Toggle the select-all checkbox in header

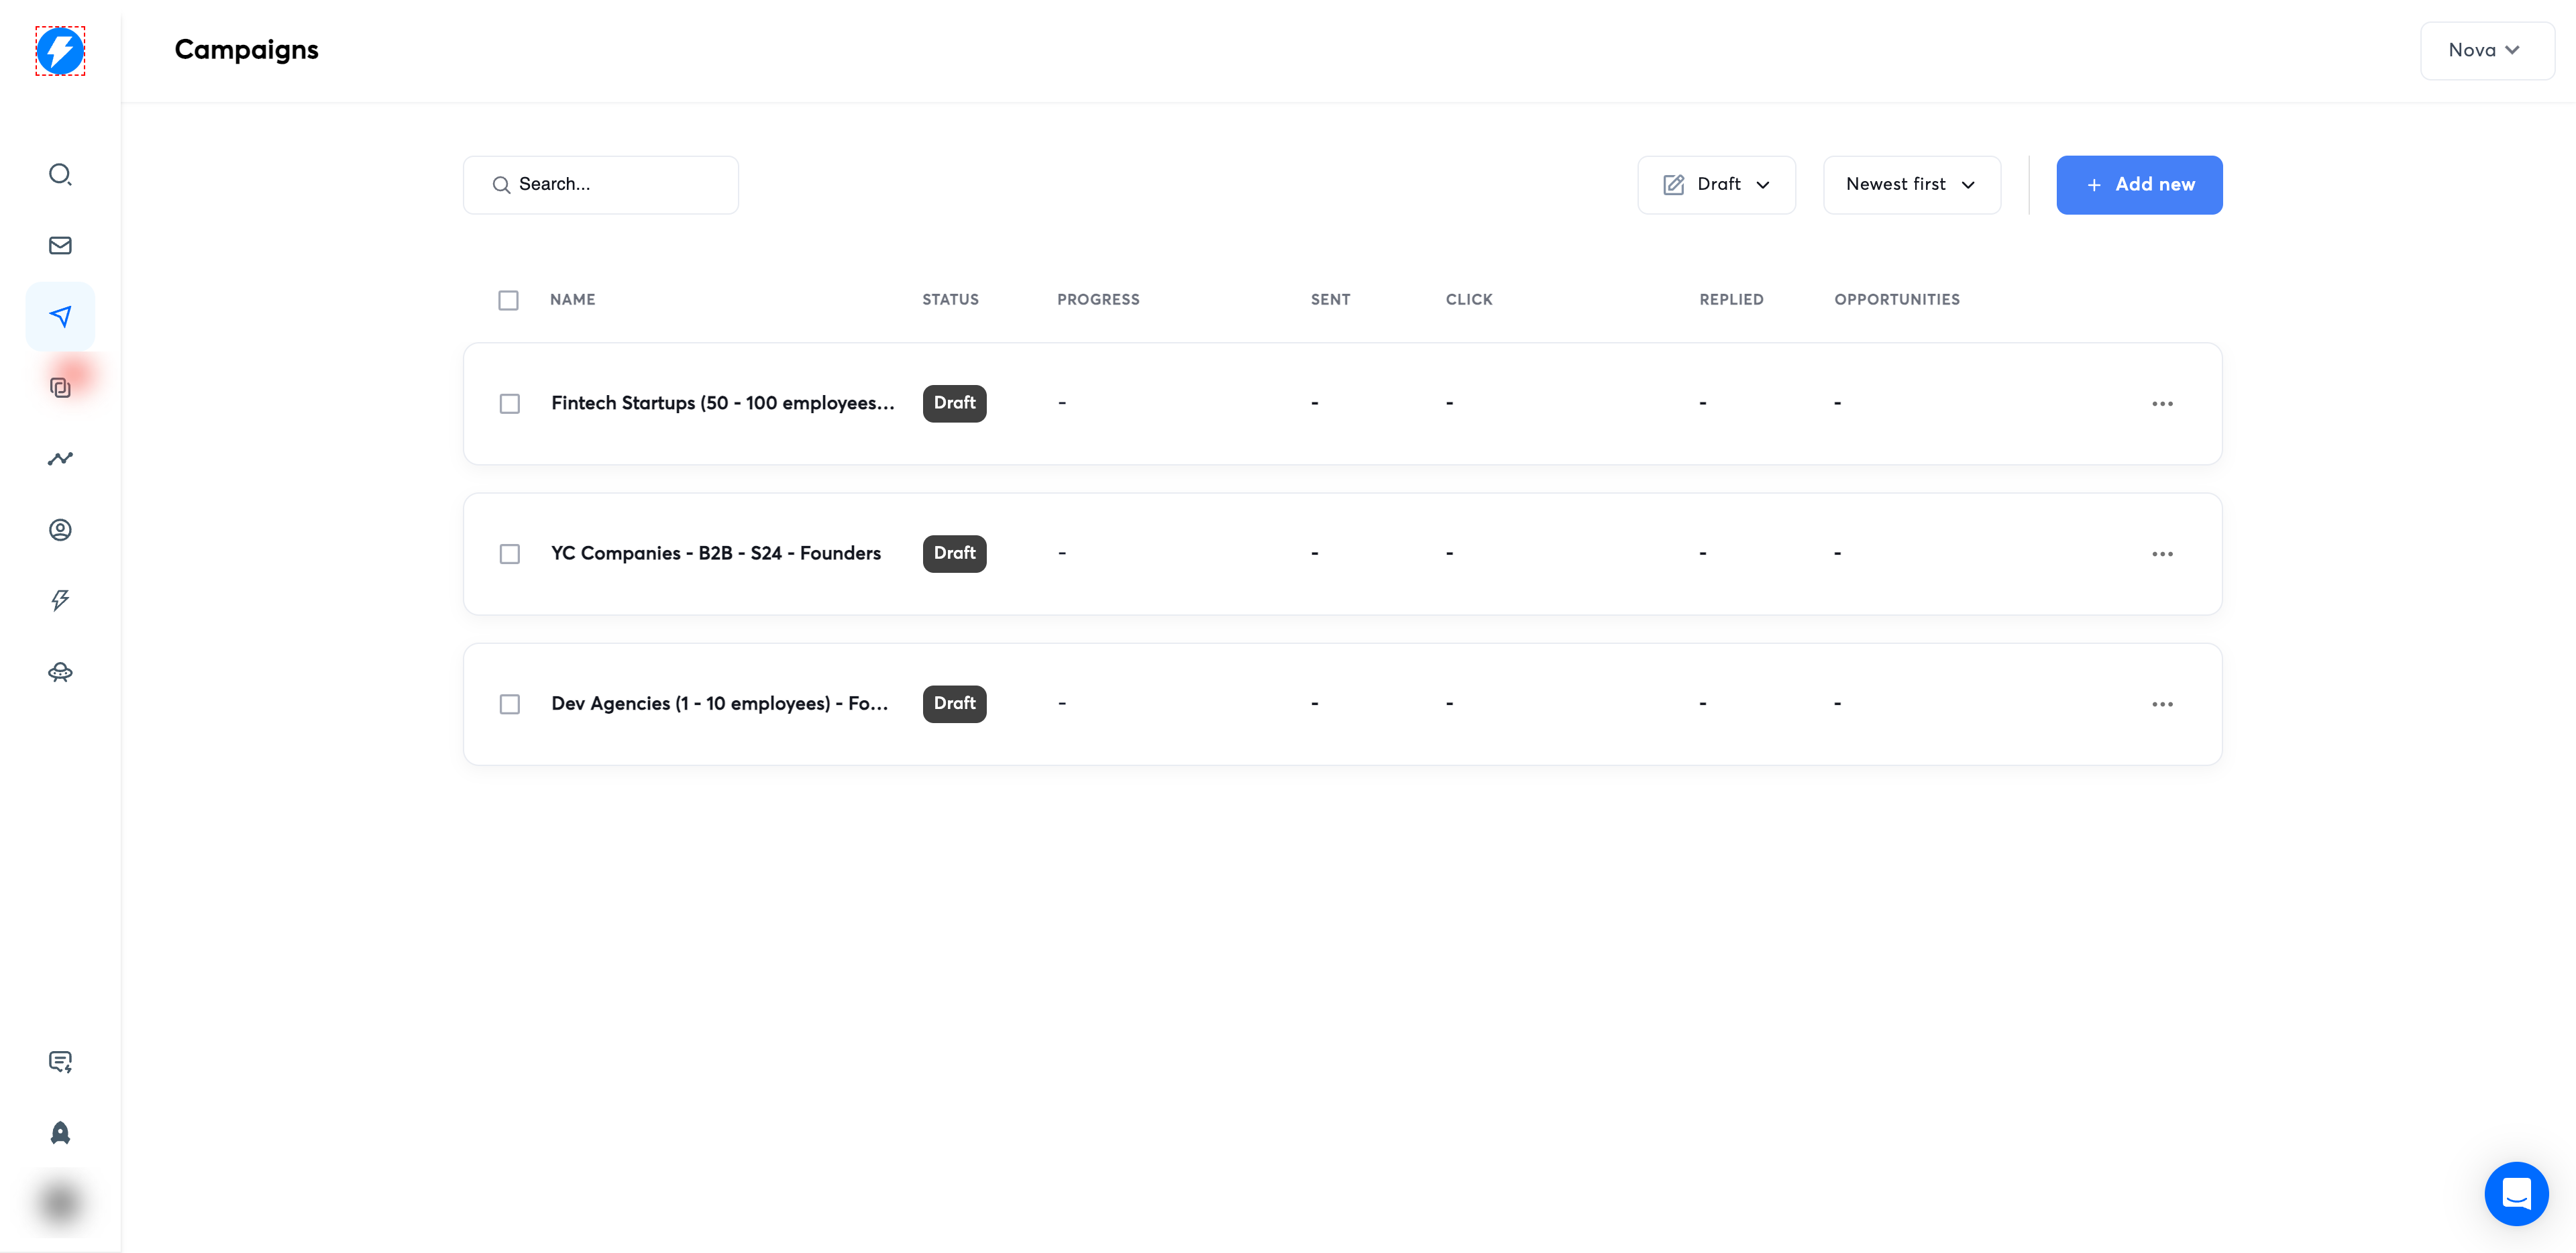pyautogui.click(x=508, y=300)
